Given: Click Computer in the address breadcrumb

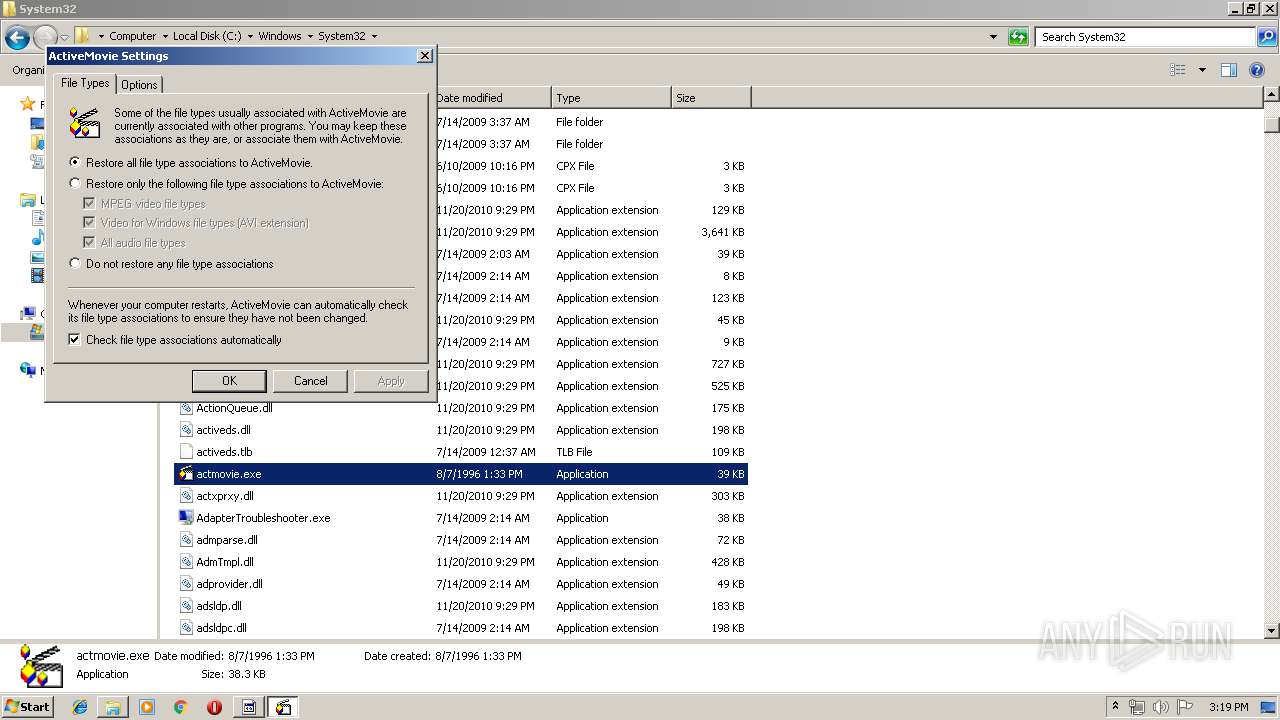Looking at the screenshot, I should point(133,36).
